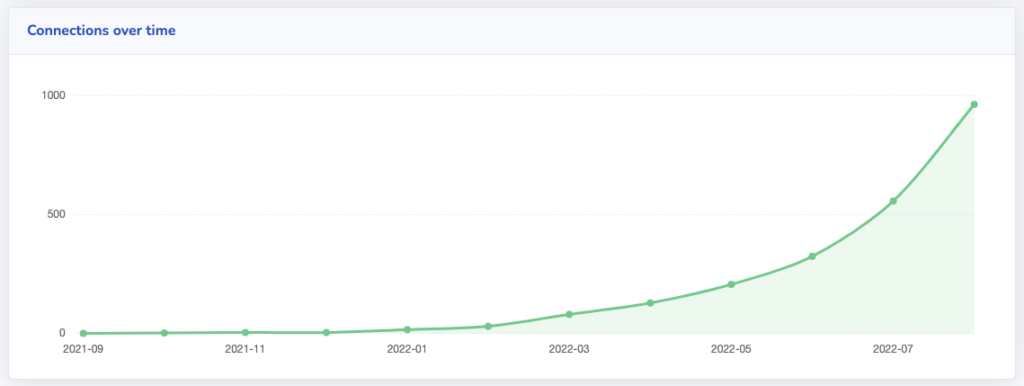Select the data point above 2022-03
1024x386 pixels.
tap(569, 314)
